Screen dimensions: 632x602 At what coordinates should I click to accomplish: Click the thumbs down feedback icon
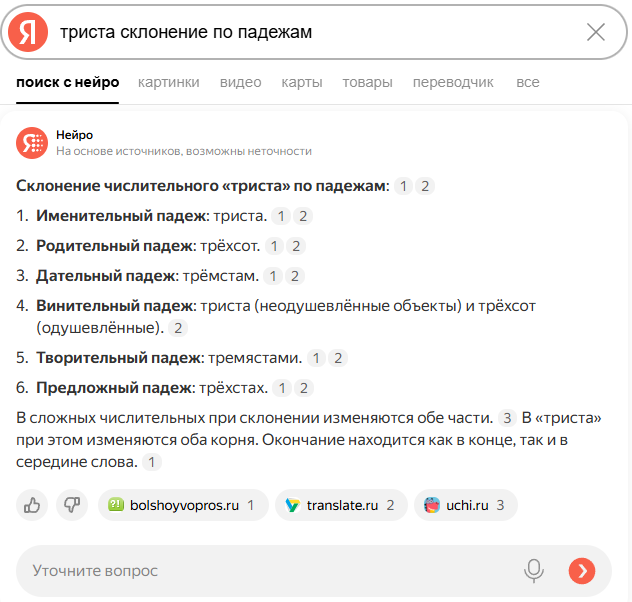pyautogui.click(x=72, y=505)
